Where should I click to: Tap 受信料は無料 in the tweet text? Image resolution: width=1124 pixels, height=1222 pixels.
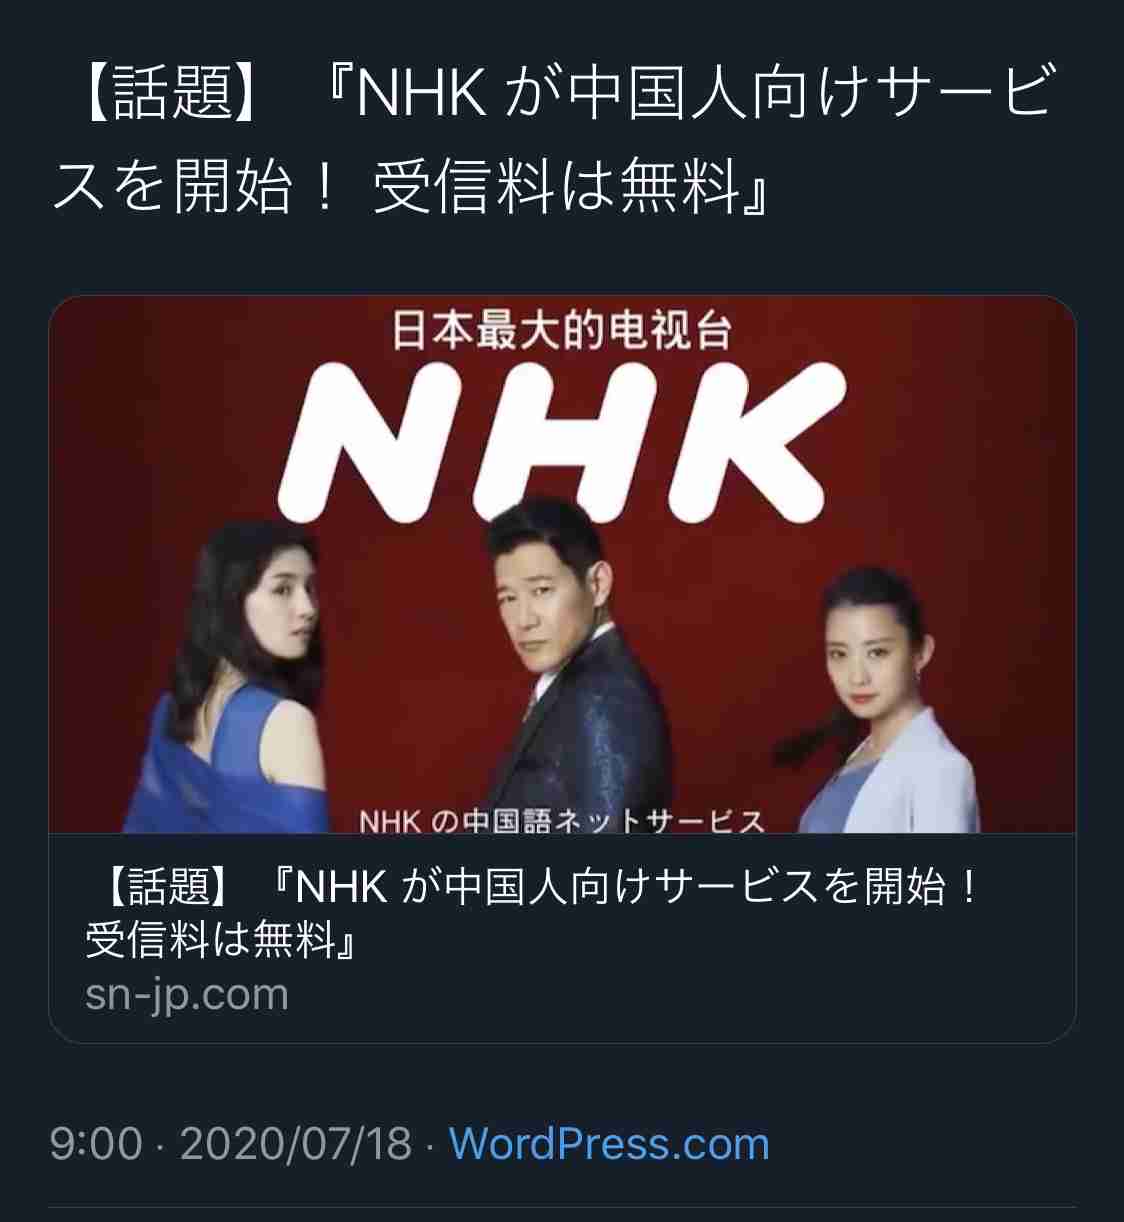pyautogui.click(x=555, y=187)
